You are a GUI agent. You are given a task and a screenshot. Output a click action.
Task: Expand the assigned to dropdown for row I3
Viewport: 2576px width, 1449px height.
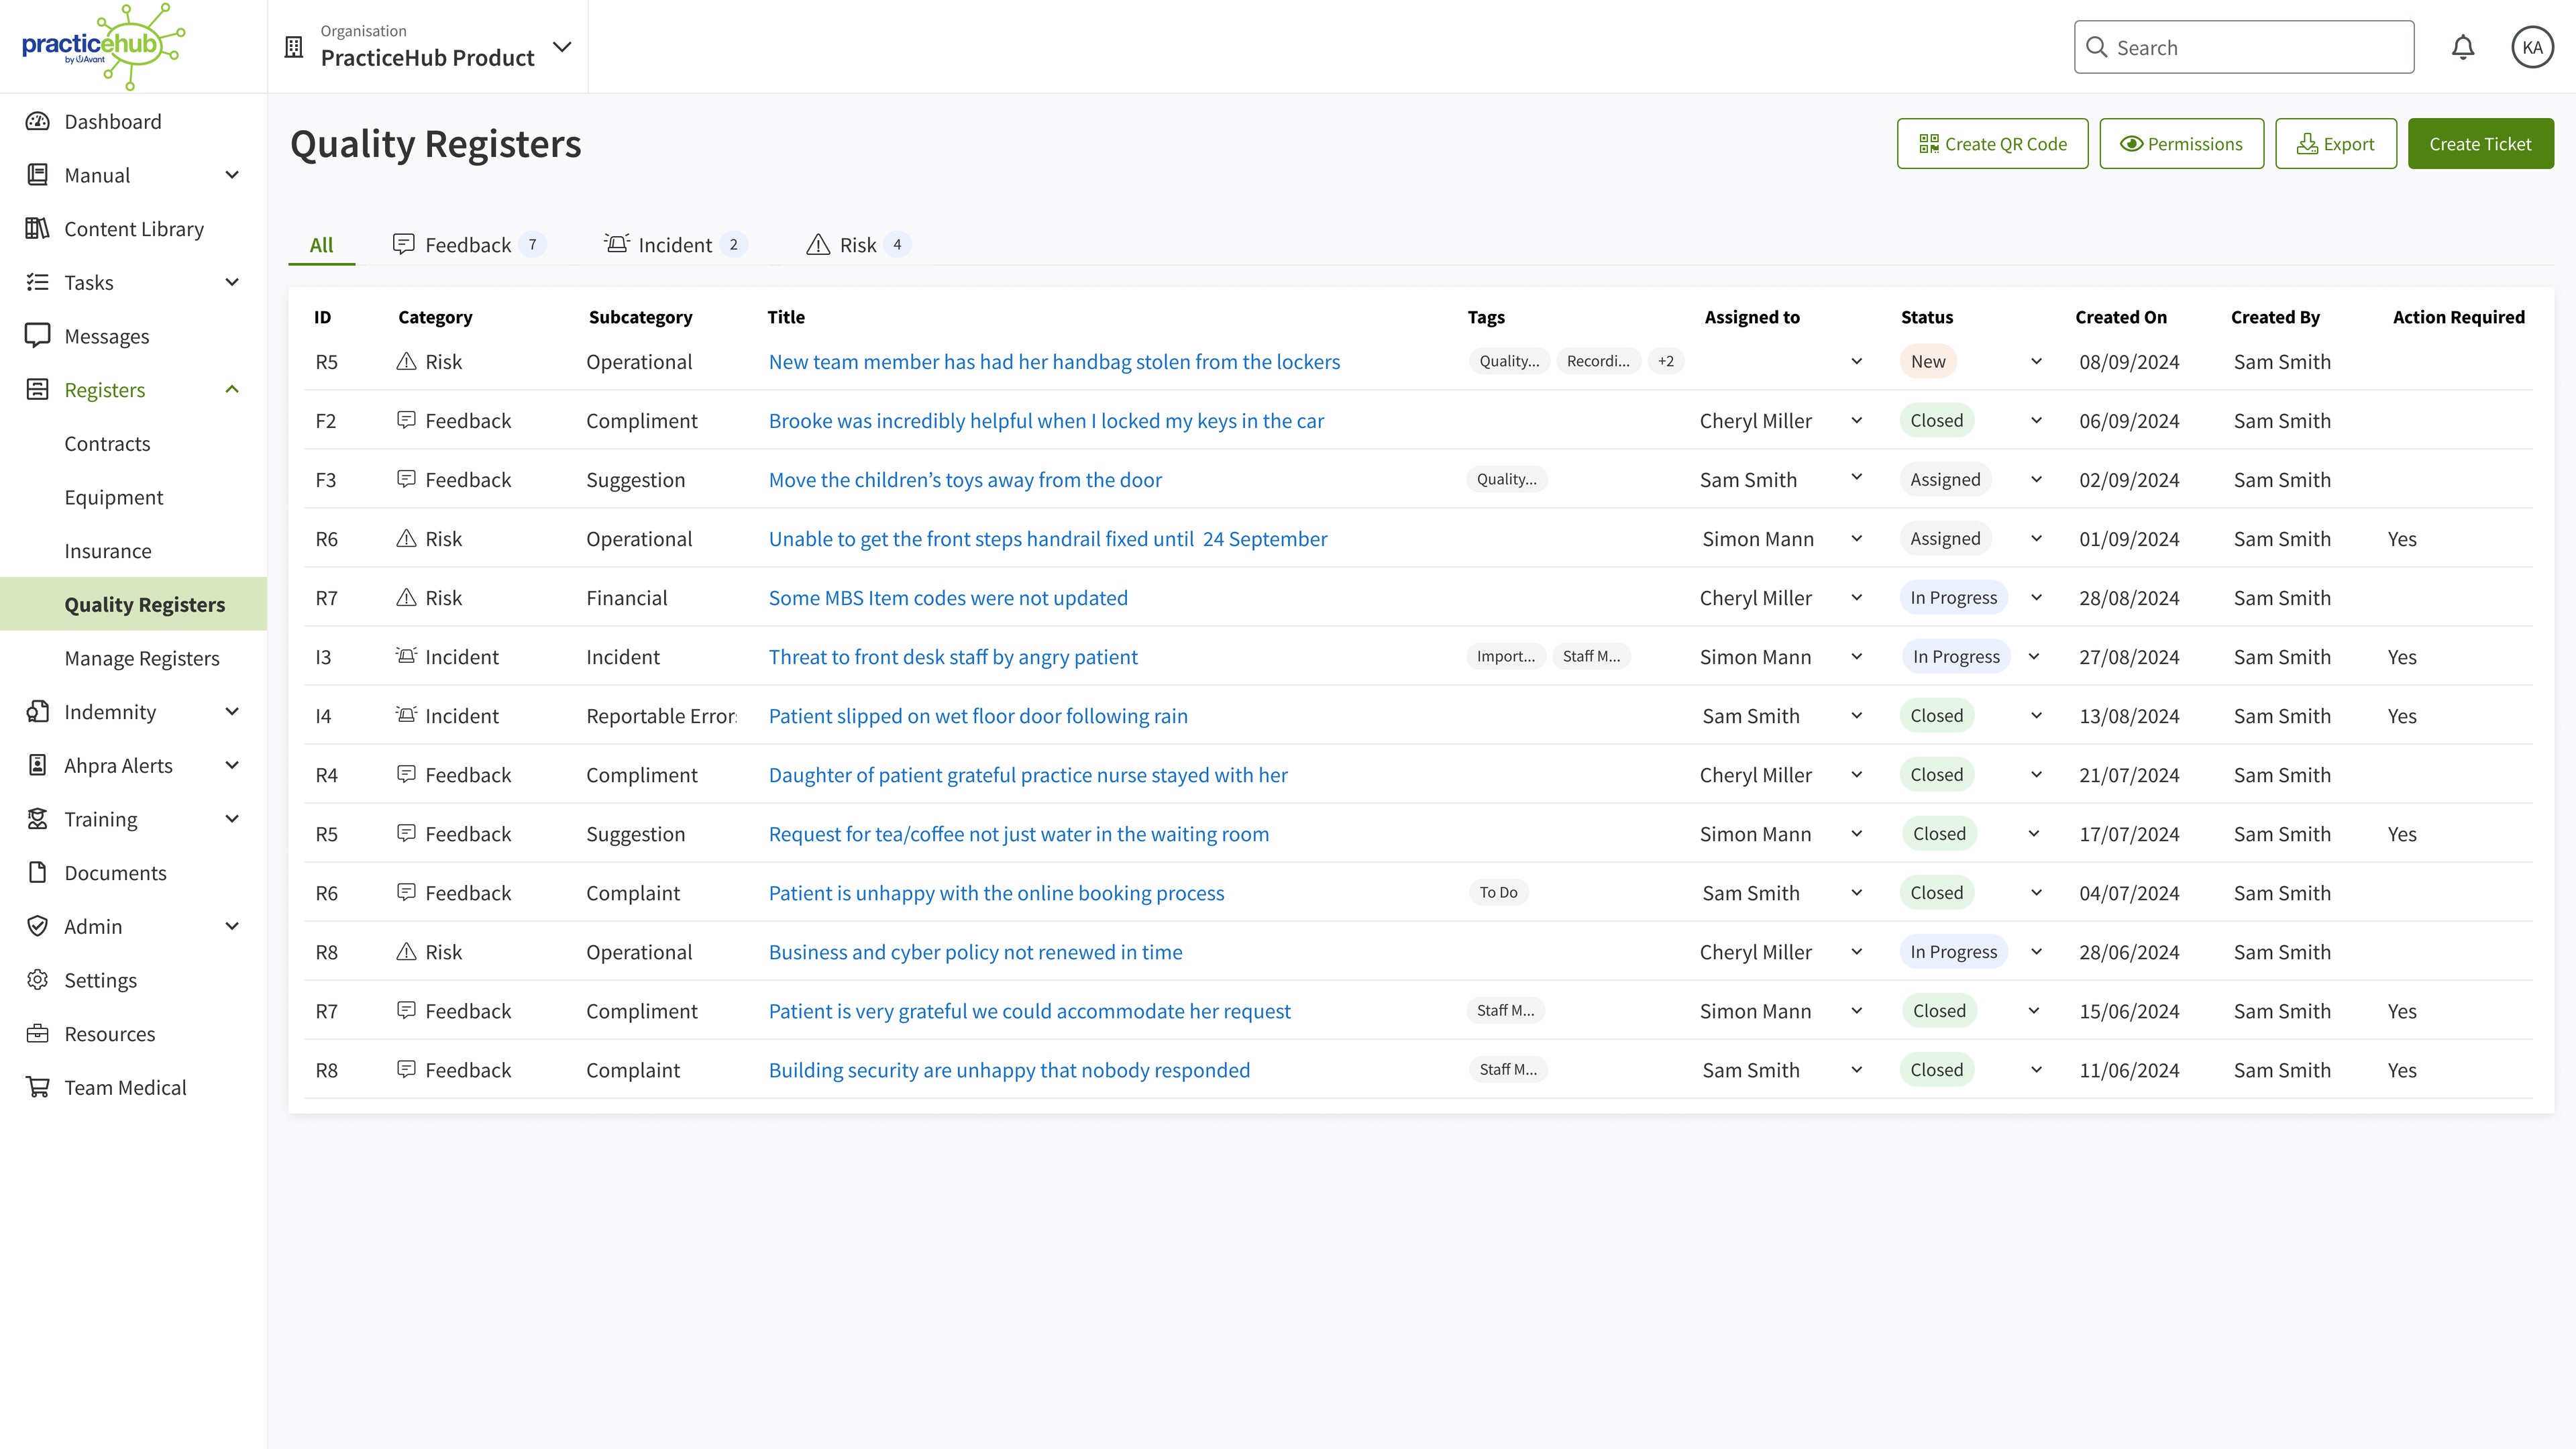pos(1858,656)
